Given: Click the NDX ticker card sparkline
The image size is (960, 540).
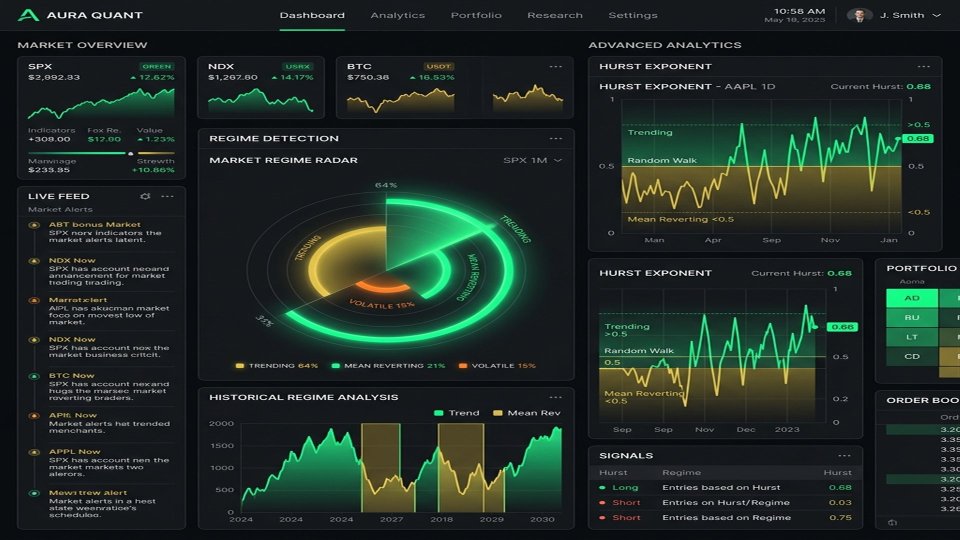Looking at the screenshot, I should tap(261, 100).
